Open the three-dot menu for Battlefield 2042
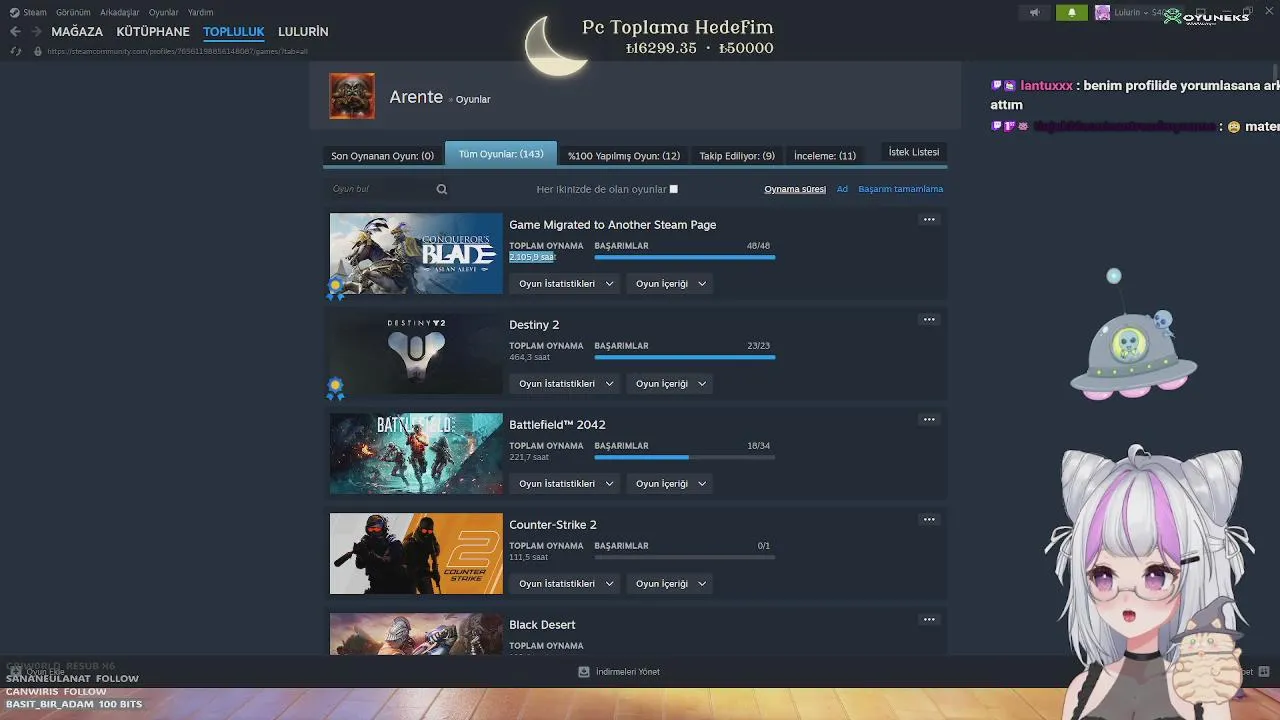Viewport: 1280px width, 720px height. (x=929, y=419)
